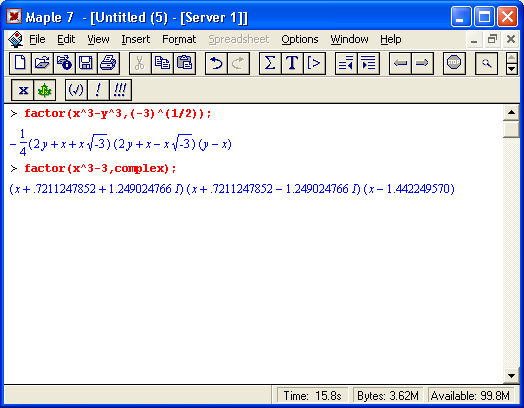Click the Available: 99.8M status field
This screenshot has height=408, width=524.
[x=470, y=396]
